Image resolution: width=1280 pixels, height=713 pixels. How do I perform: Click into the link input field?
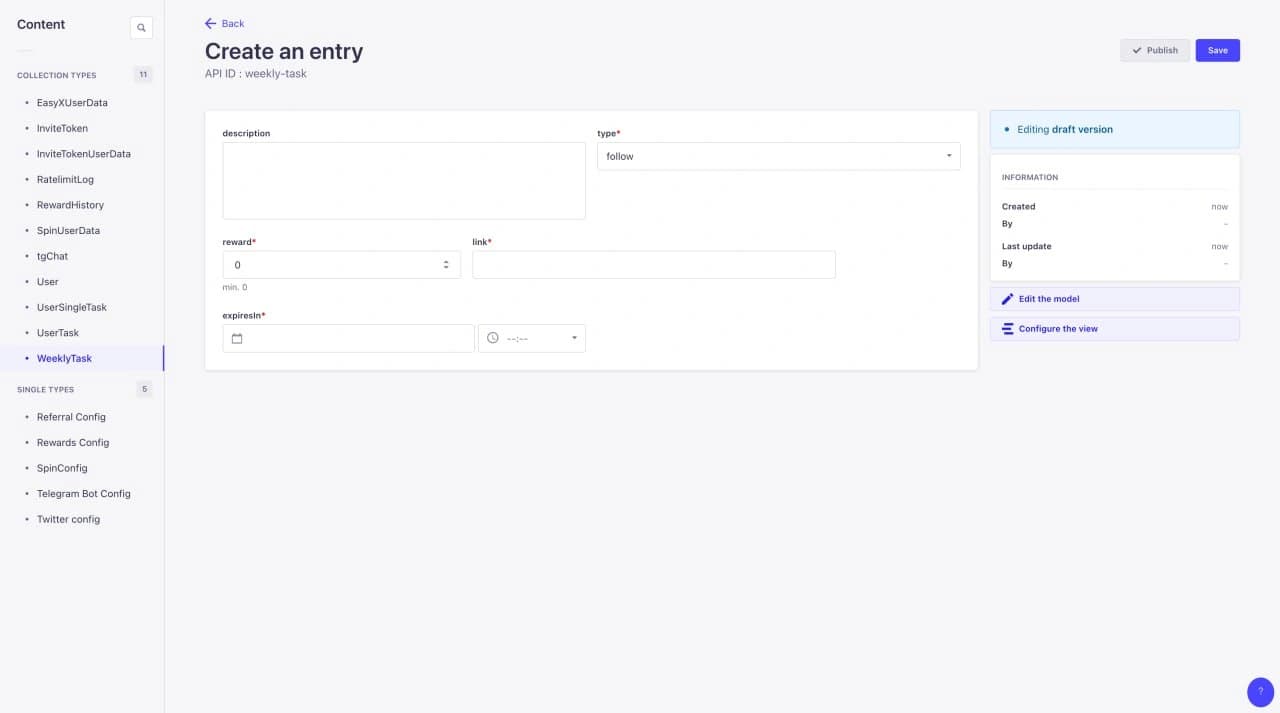pos(653,265)
